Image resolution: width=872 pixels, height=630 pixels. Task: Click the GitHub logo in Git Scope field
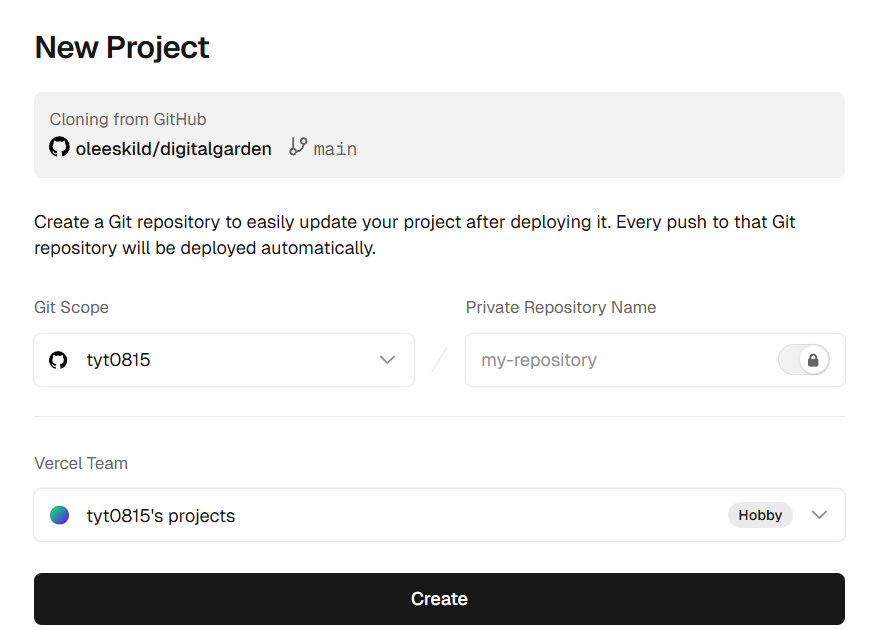(x=59, y=360)
